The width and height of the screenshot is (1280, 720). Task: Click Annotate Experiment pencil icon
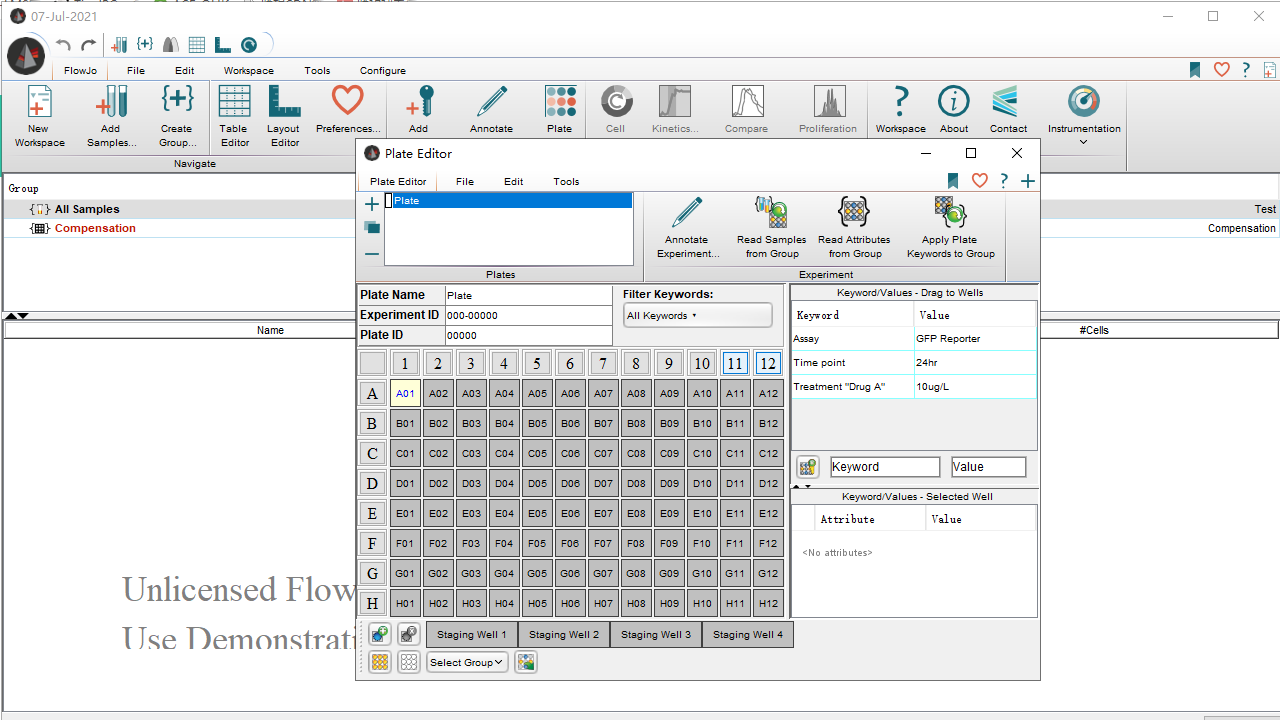pyautogui.click(x=687, y=213)
